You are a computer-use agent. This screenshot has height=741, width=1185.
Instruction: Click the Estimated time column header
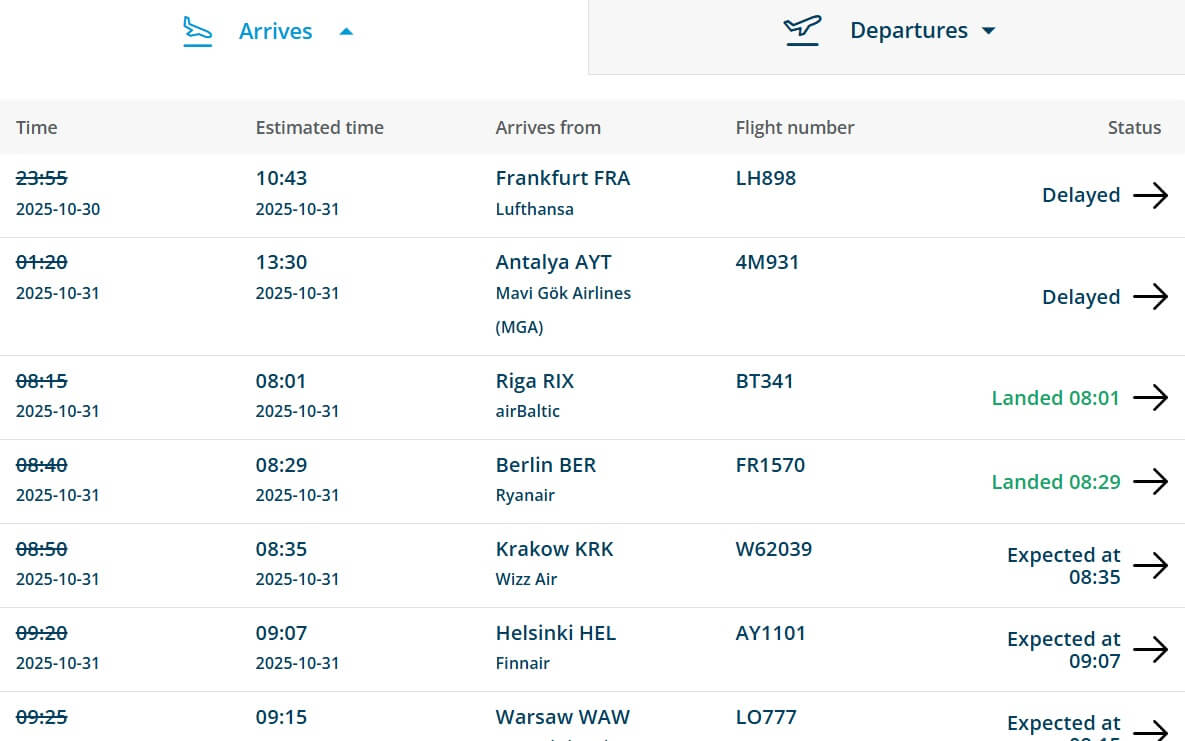click(319, 127)
